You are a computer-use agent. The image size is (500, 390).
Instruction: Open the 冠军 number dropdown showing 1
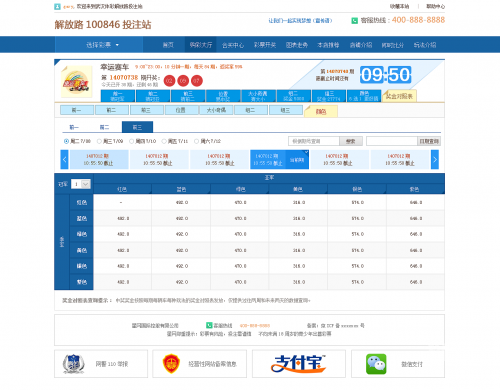point(81,184)
